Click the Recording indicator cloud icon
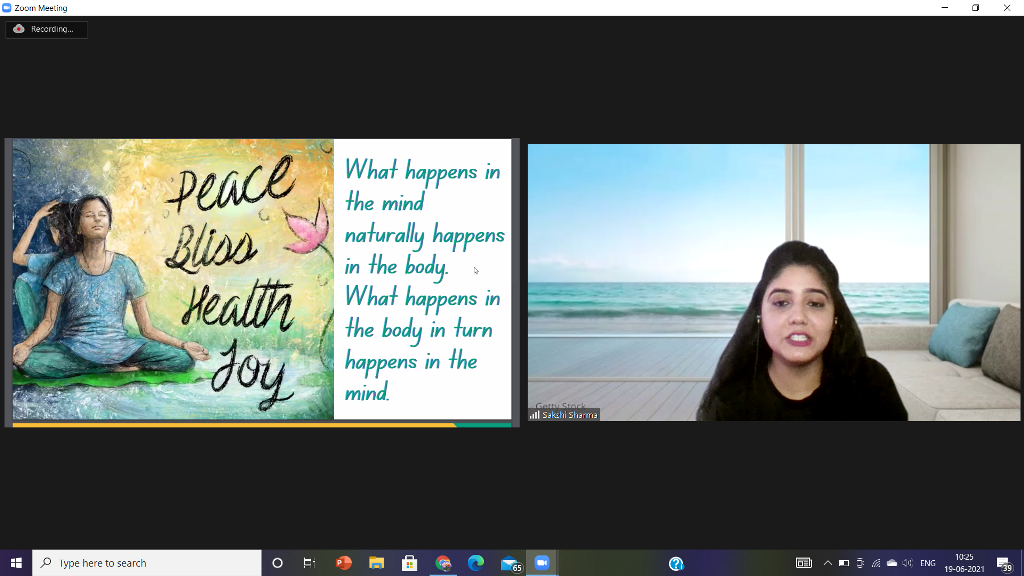1024x576 pixels. point(19,29)
